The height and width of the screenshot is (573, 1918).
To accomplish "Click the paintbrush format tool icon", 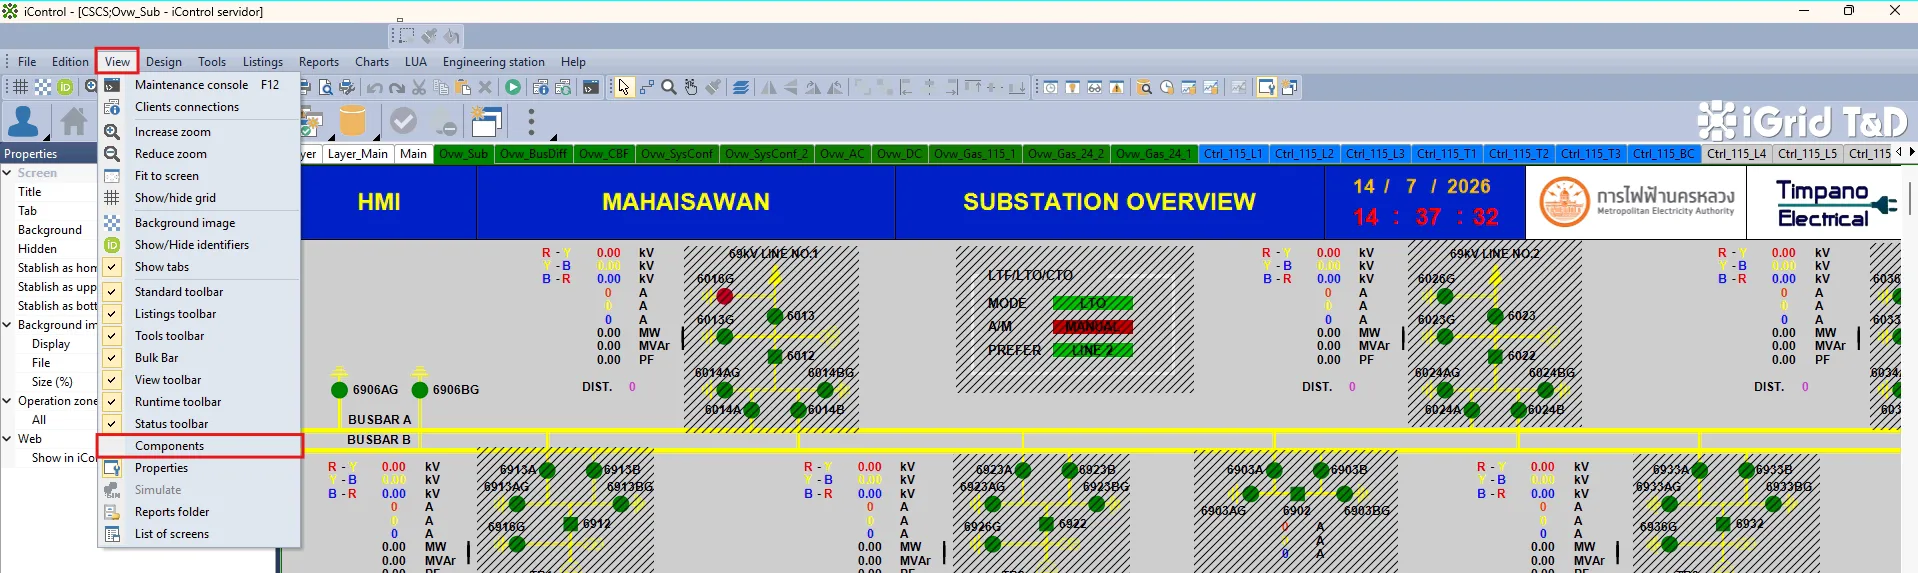I will coord(713,88).
